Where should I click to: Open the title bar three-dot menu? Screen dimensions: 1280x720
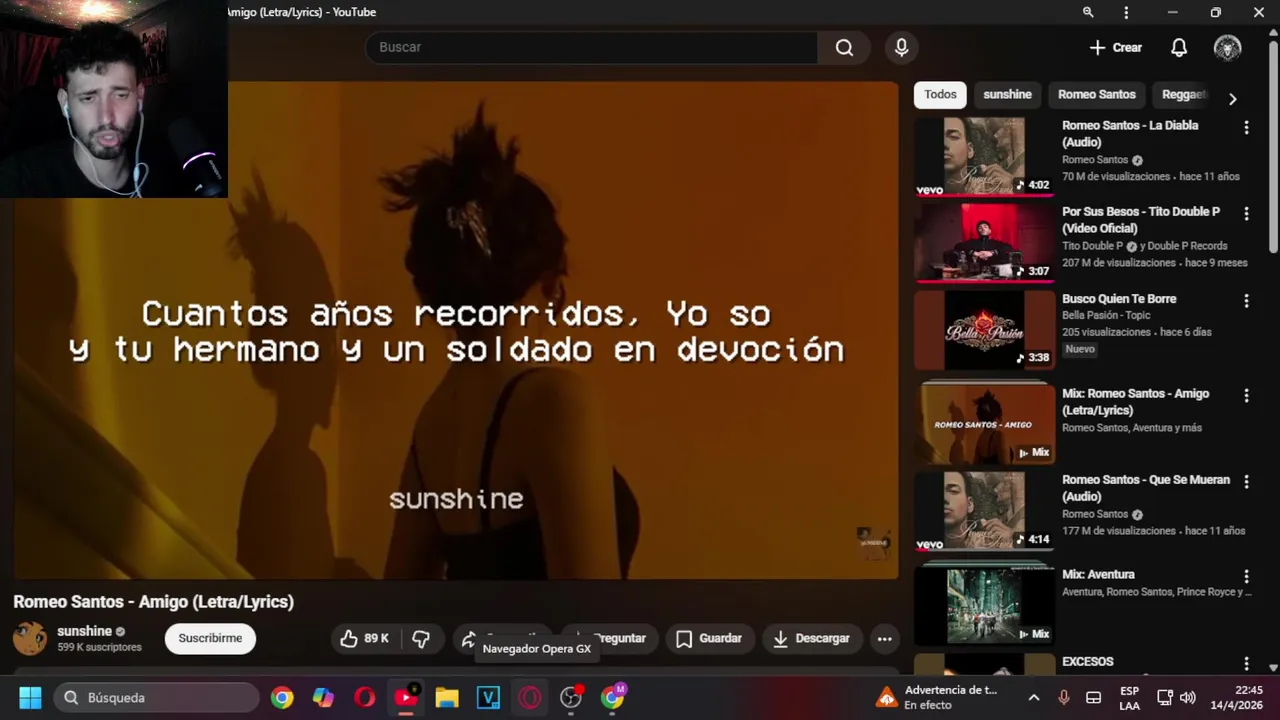1126,12
